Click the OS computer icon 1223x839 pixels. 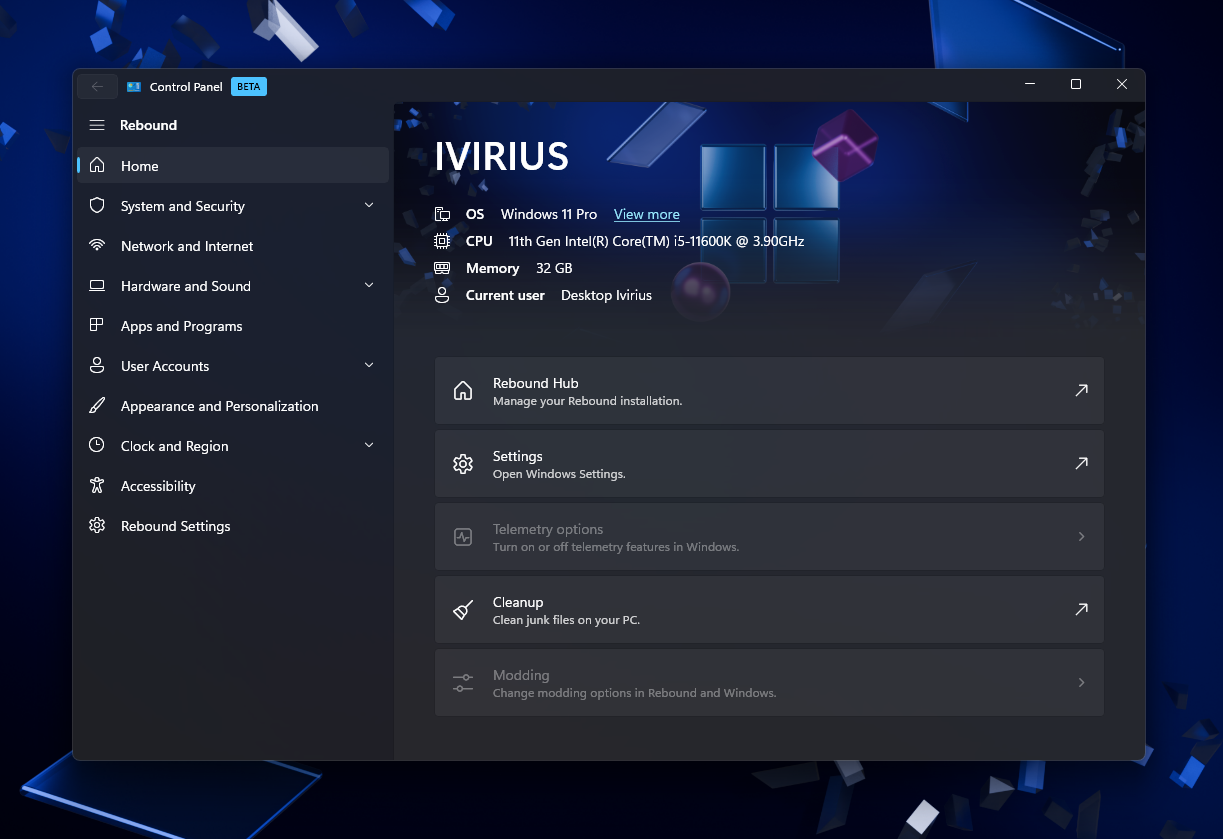[x=442, y=214]
